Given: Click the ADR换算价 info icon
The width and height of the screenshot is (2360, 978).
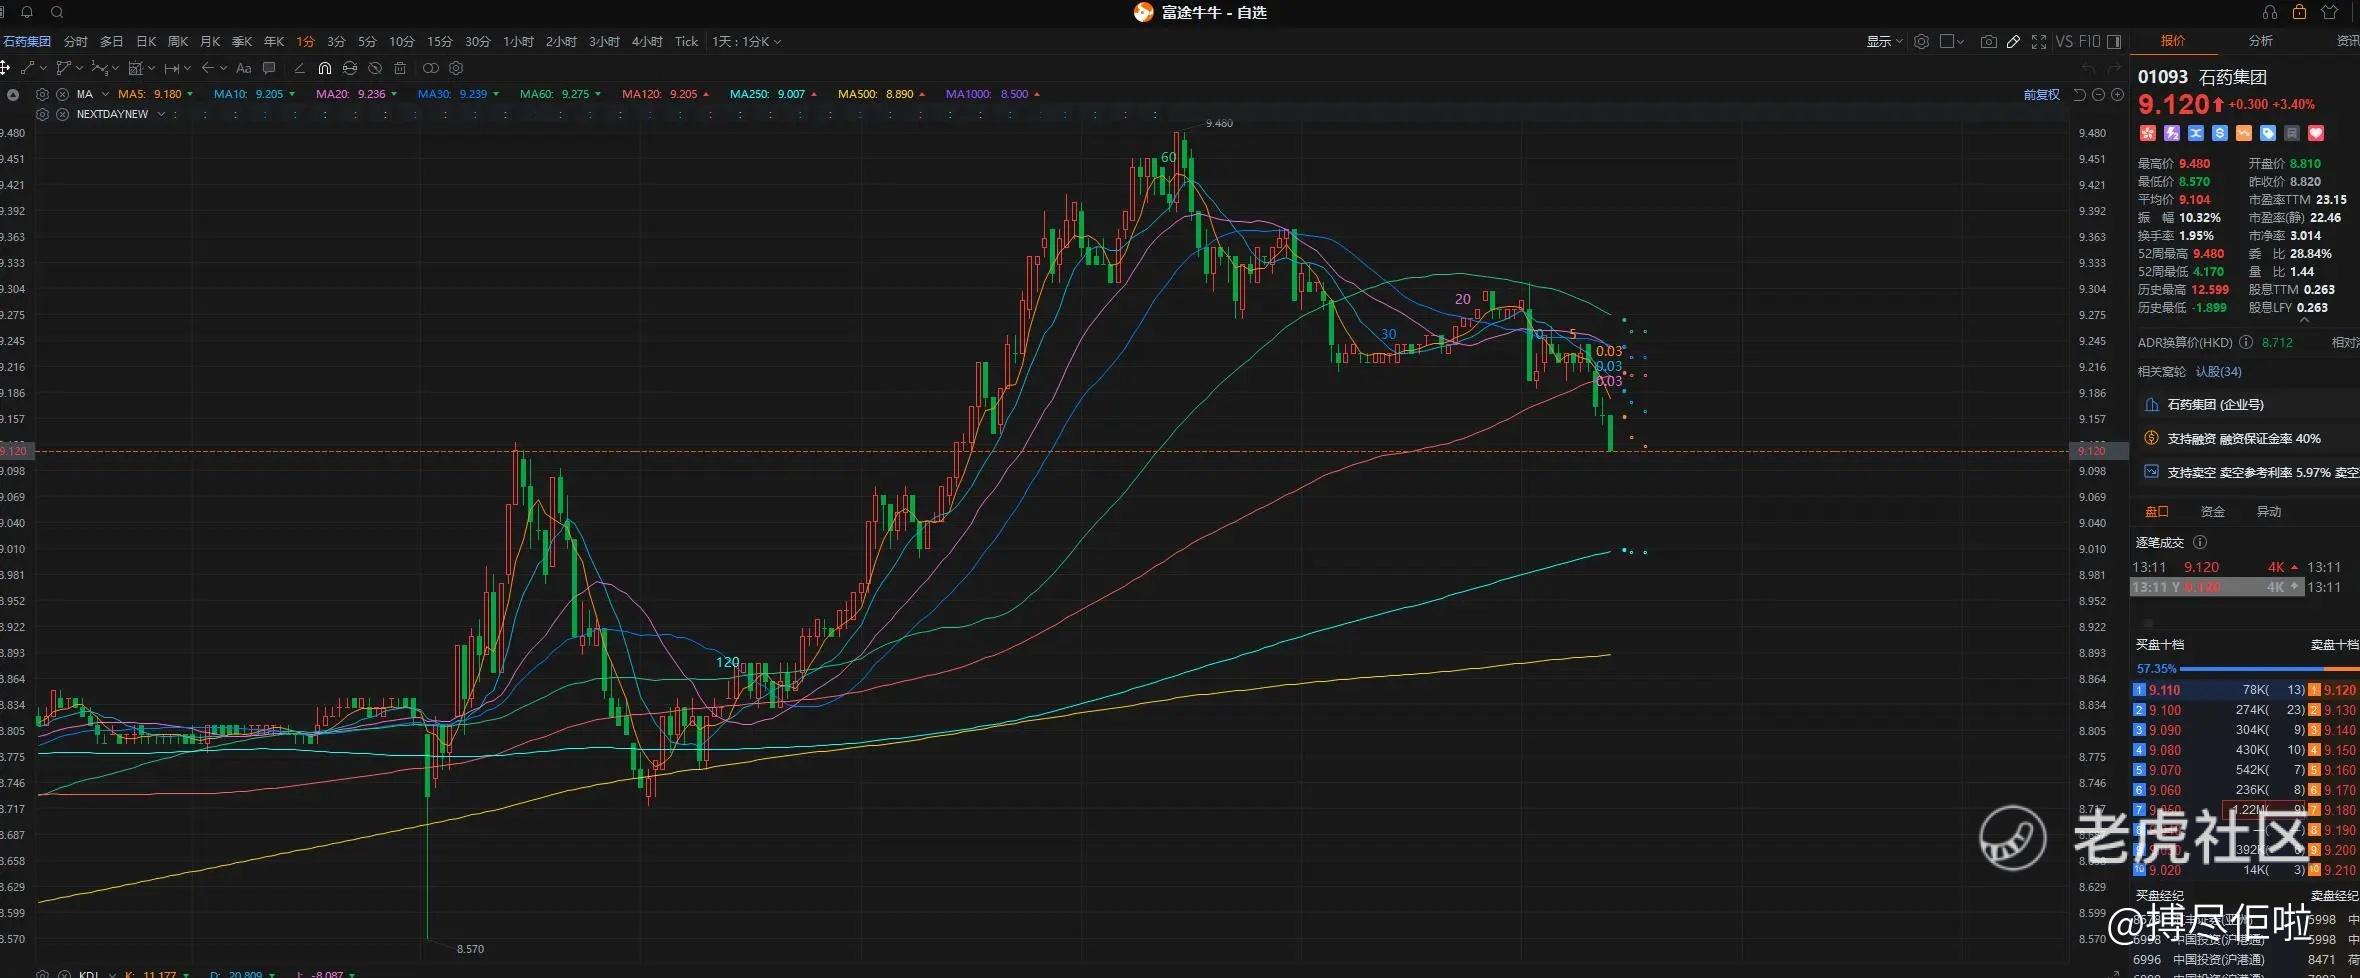Looking at the screenshot, I should coord(2246,342).
